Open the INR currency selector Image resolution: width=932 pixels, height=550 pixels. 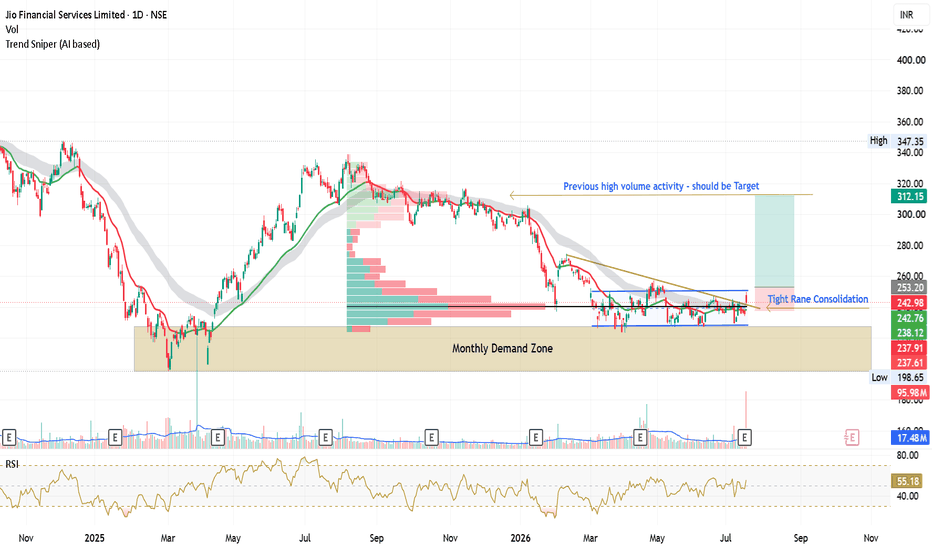tap(906, 15)
